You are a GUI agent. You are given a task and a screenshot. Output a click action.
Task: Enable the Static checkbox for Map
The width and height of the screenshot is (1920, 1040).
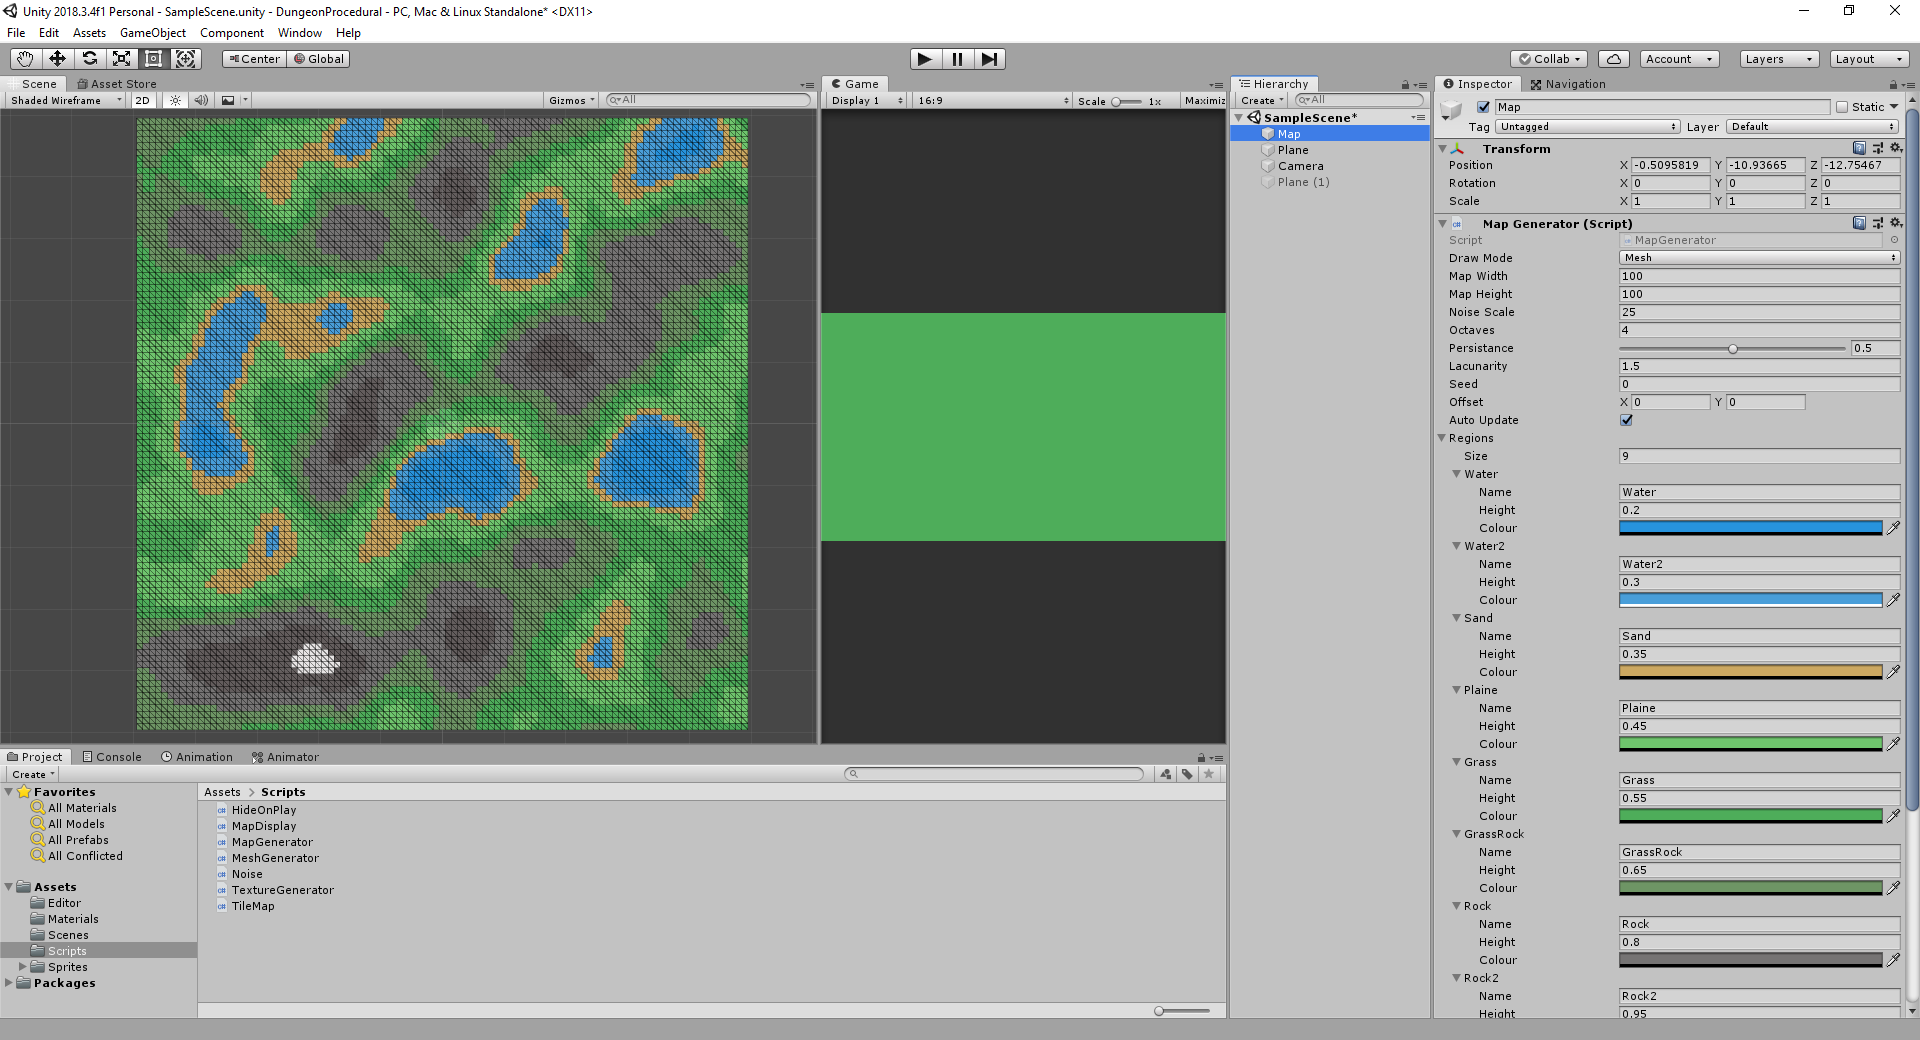click(1841, 106)
